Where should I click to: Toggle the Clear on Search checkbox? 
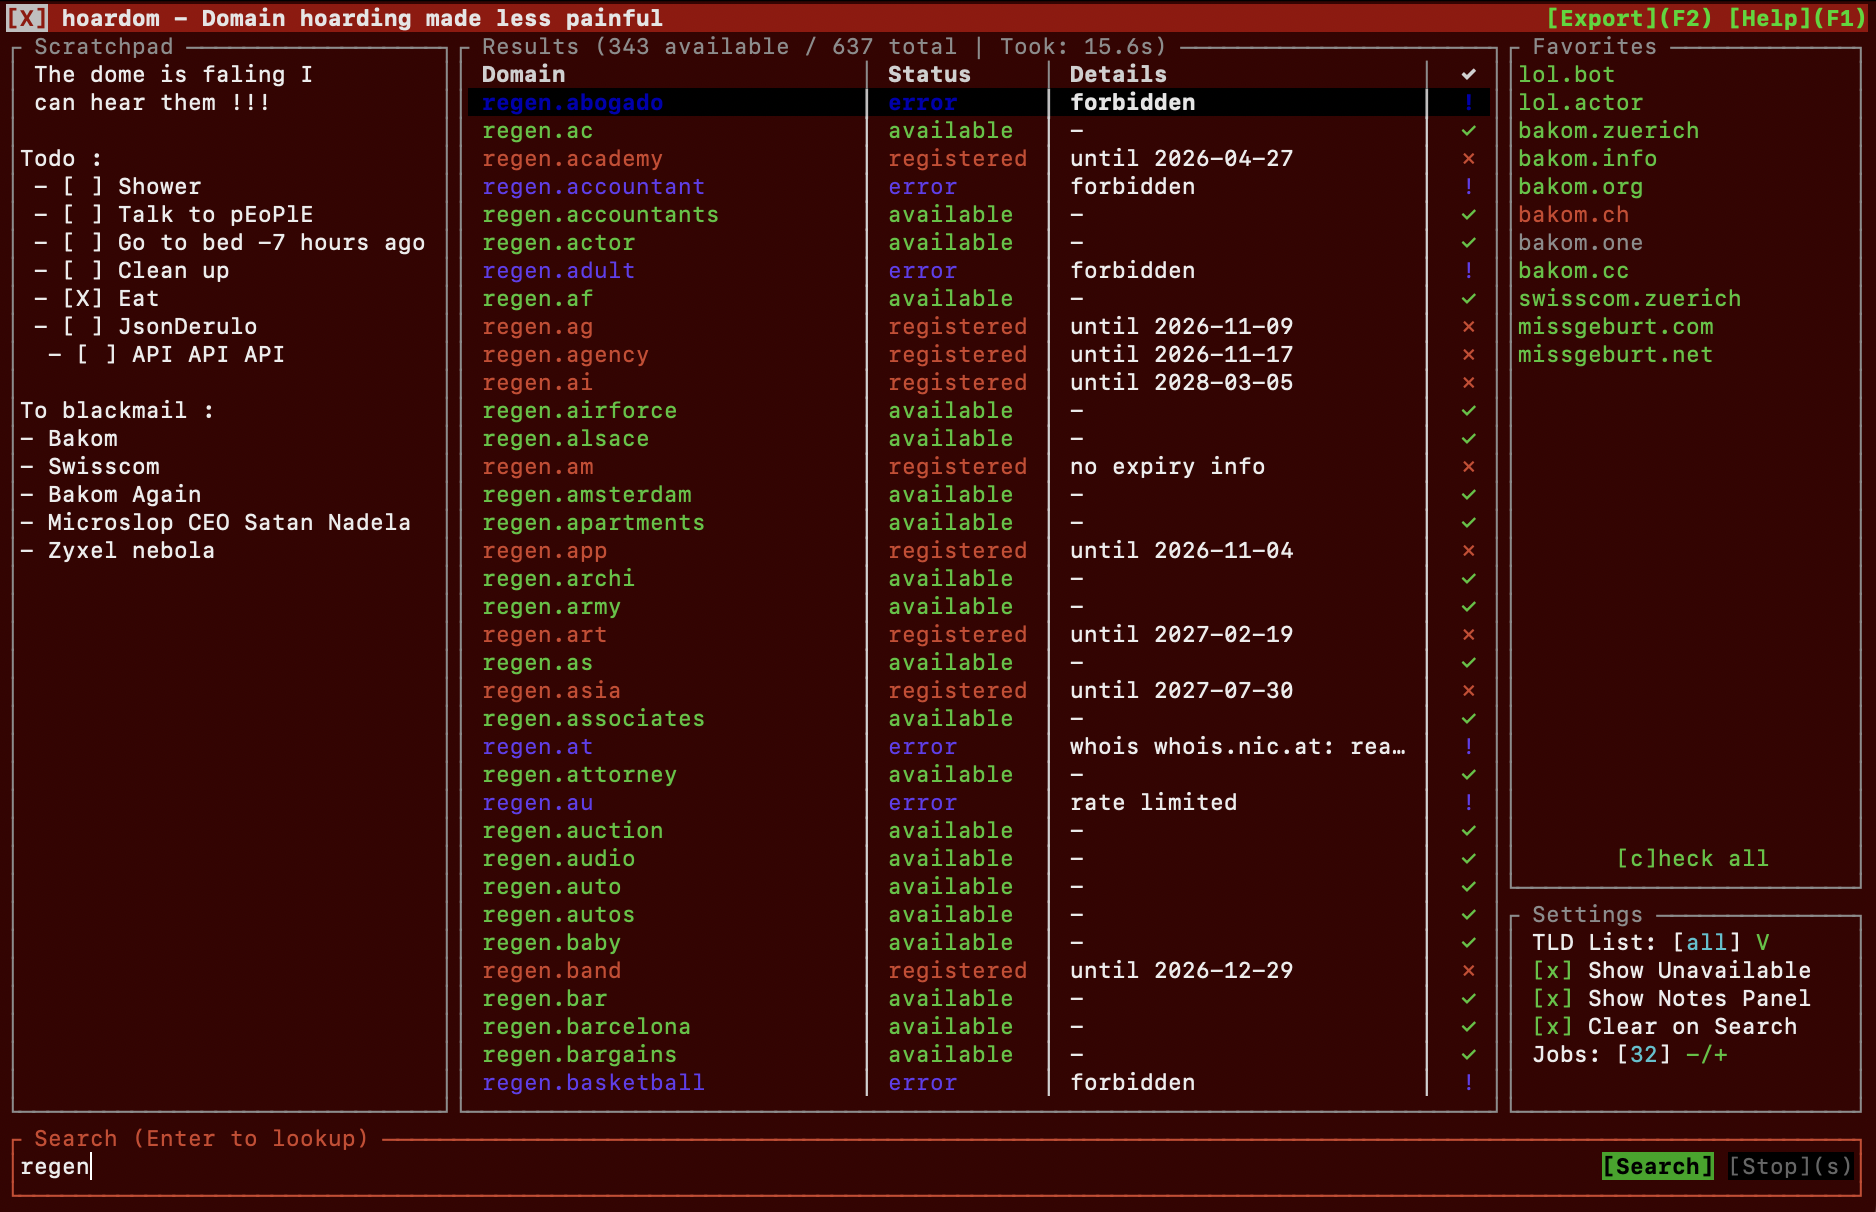click(1552, 1027)
